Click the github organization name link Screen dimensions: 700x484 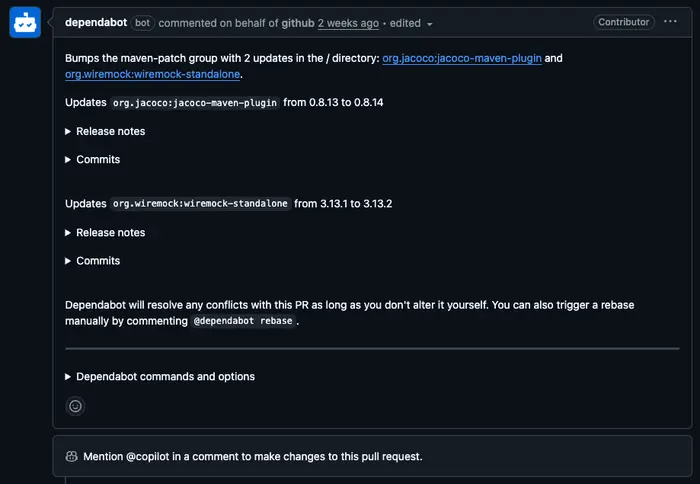pyautogui.click(x=300, y=23)
